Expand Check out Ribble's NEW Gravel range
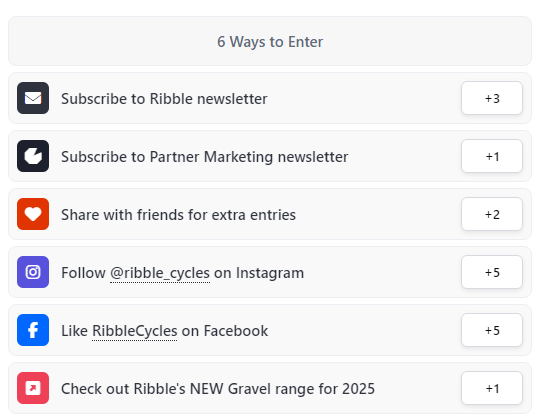Viewport: 540px width, 420px height. pyautogui.click(x=270, y=388)
